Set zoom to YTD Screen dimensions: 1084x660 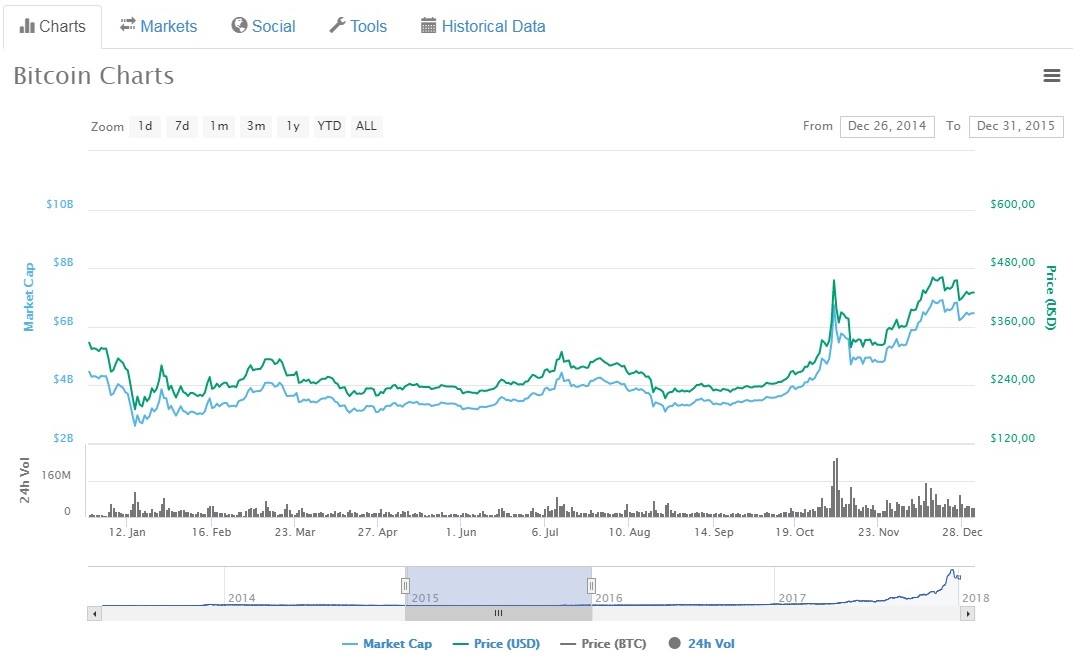[329, 126]
